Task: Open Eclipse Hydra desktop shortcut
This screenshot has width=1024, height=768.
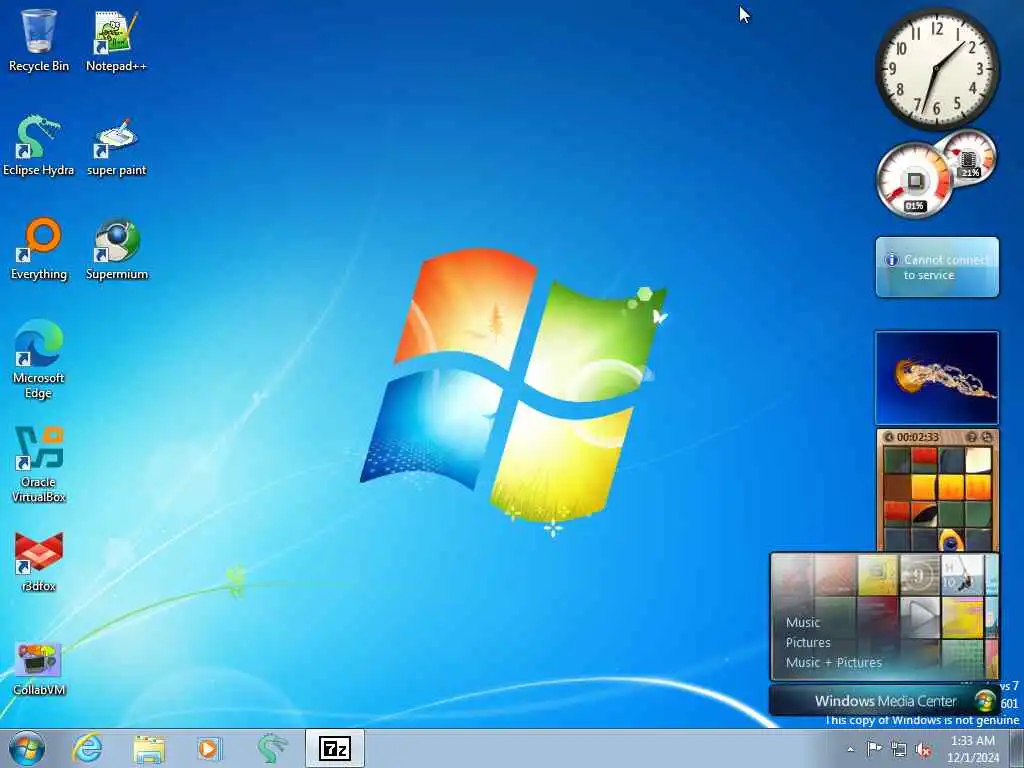Action: (x=39, y=145)
